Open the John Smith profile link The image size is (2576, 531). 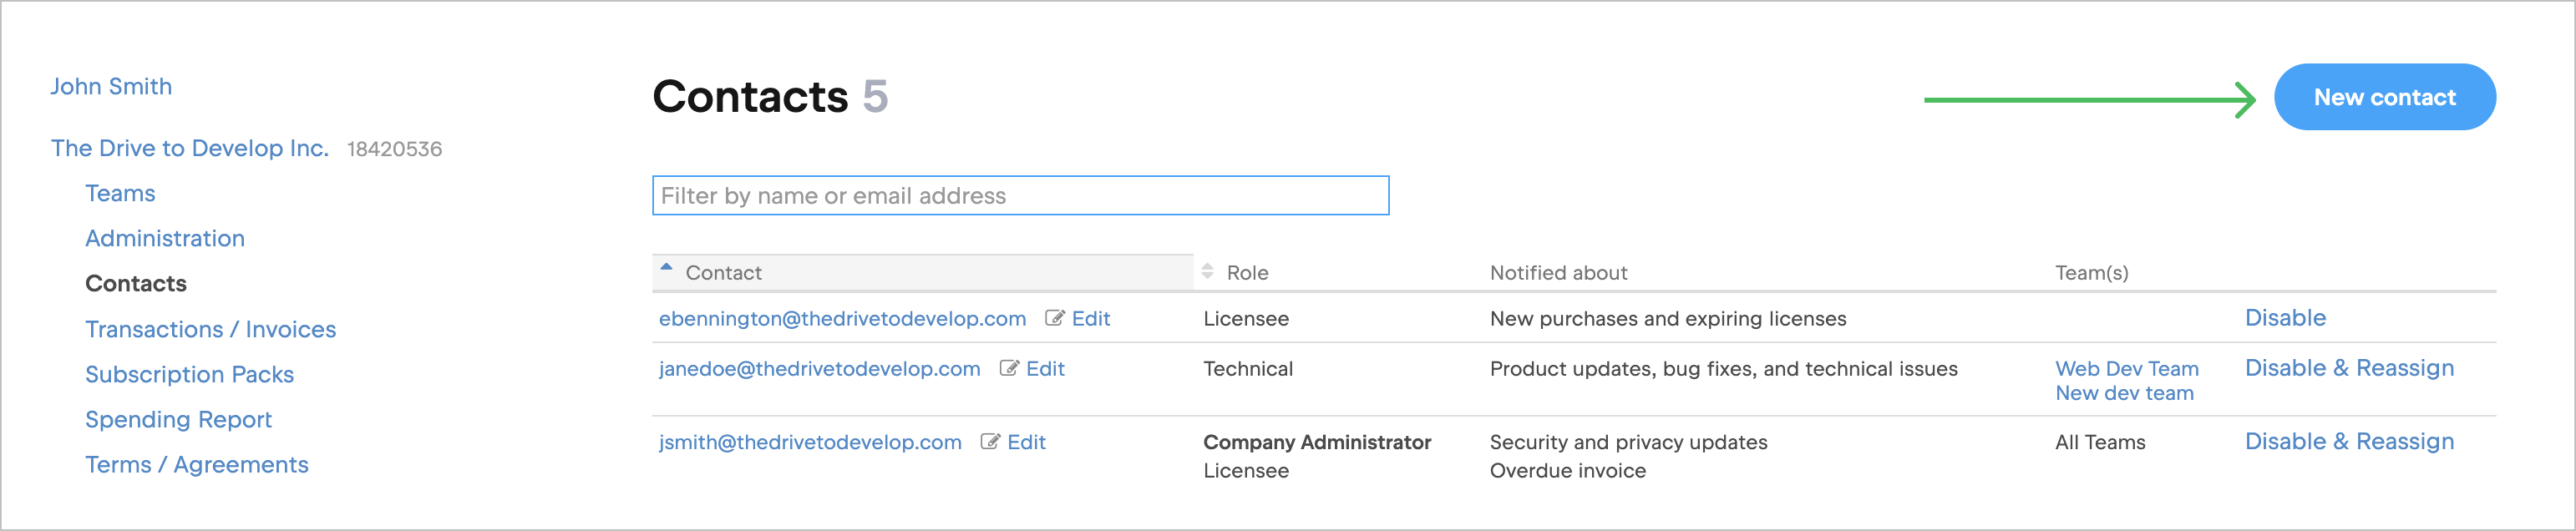(111, 87)
